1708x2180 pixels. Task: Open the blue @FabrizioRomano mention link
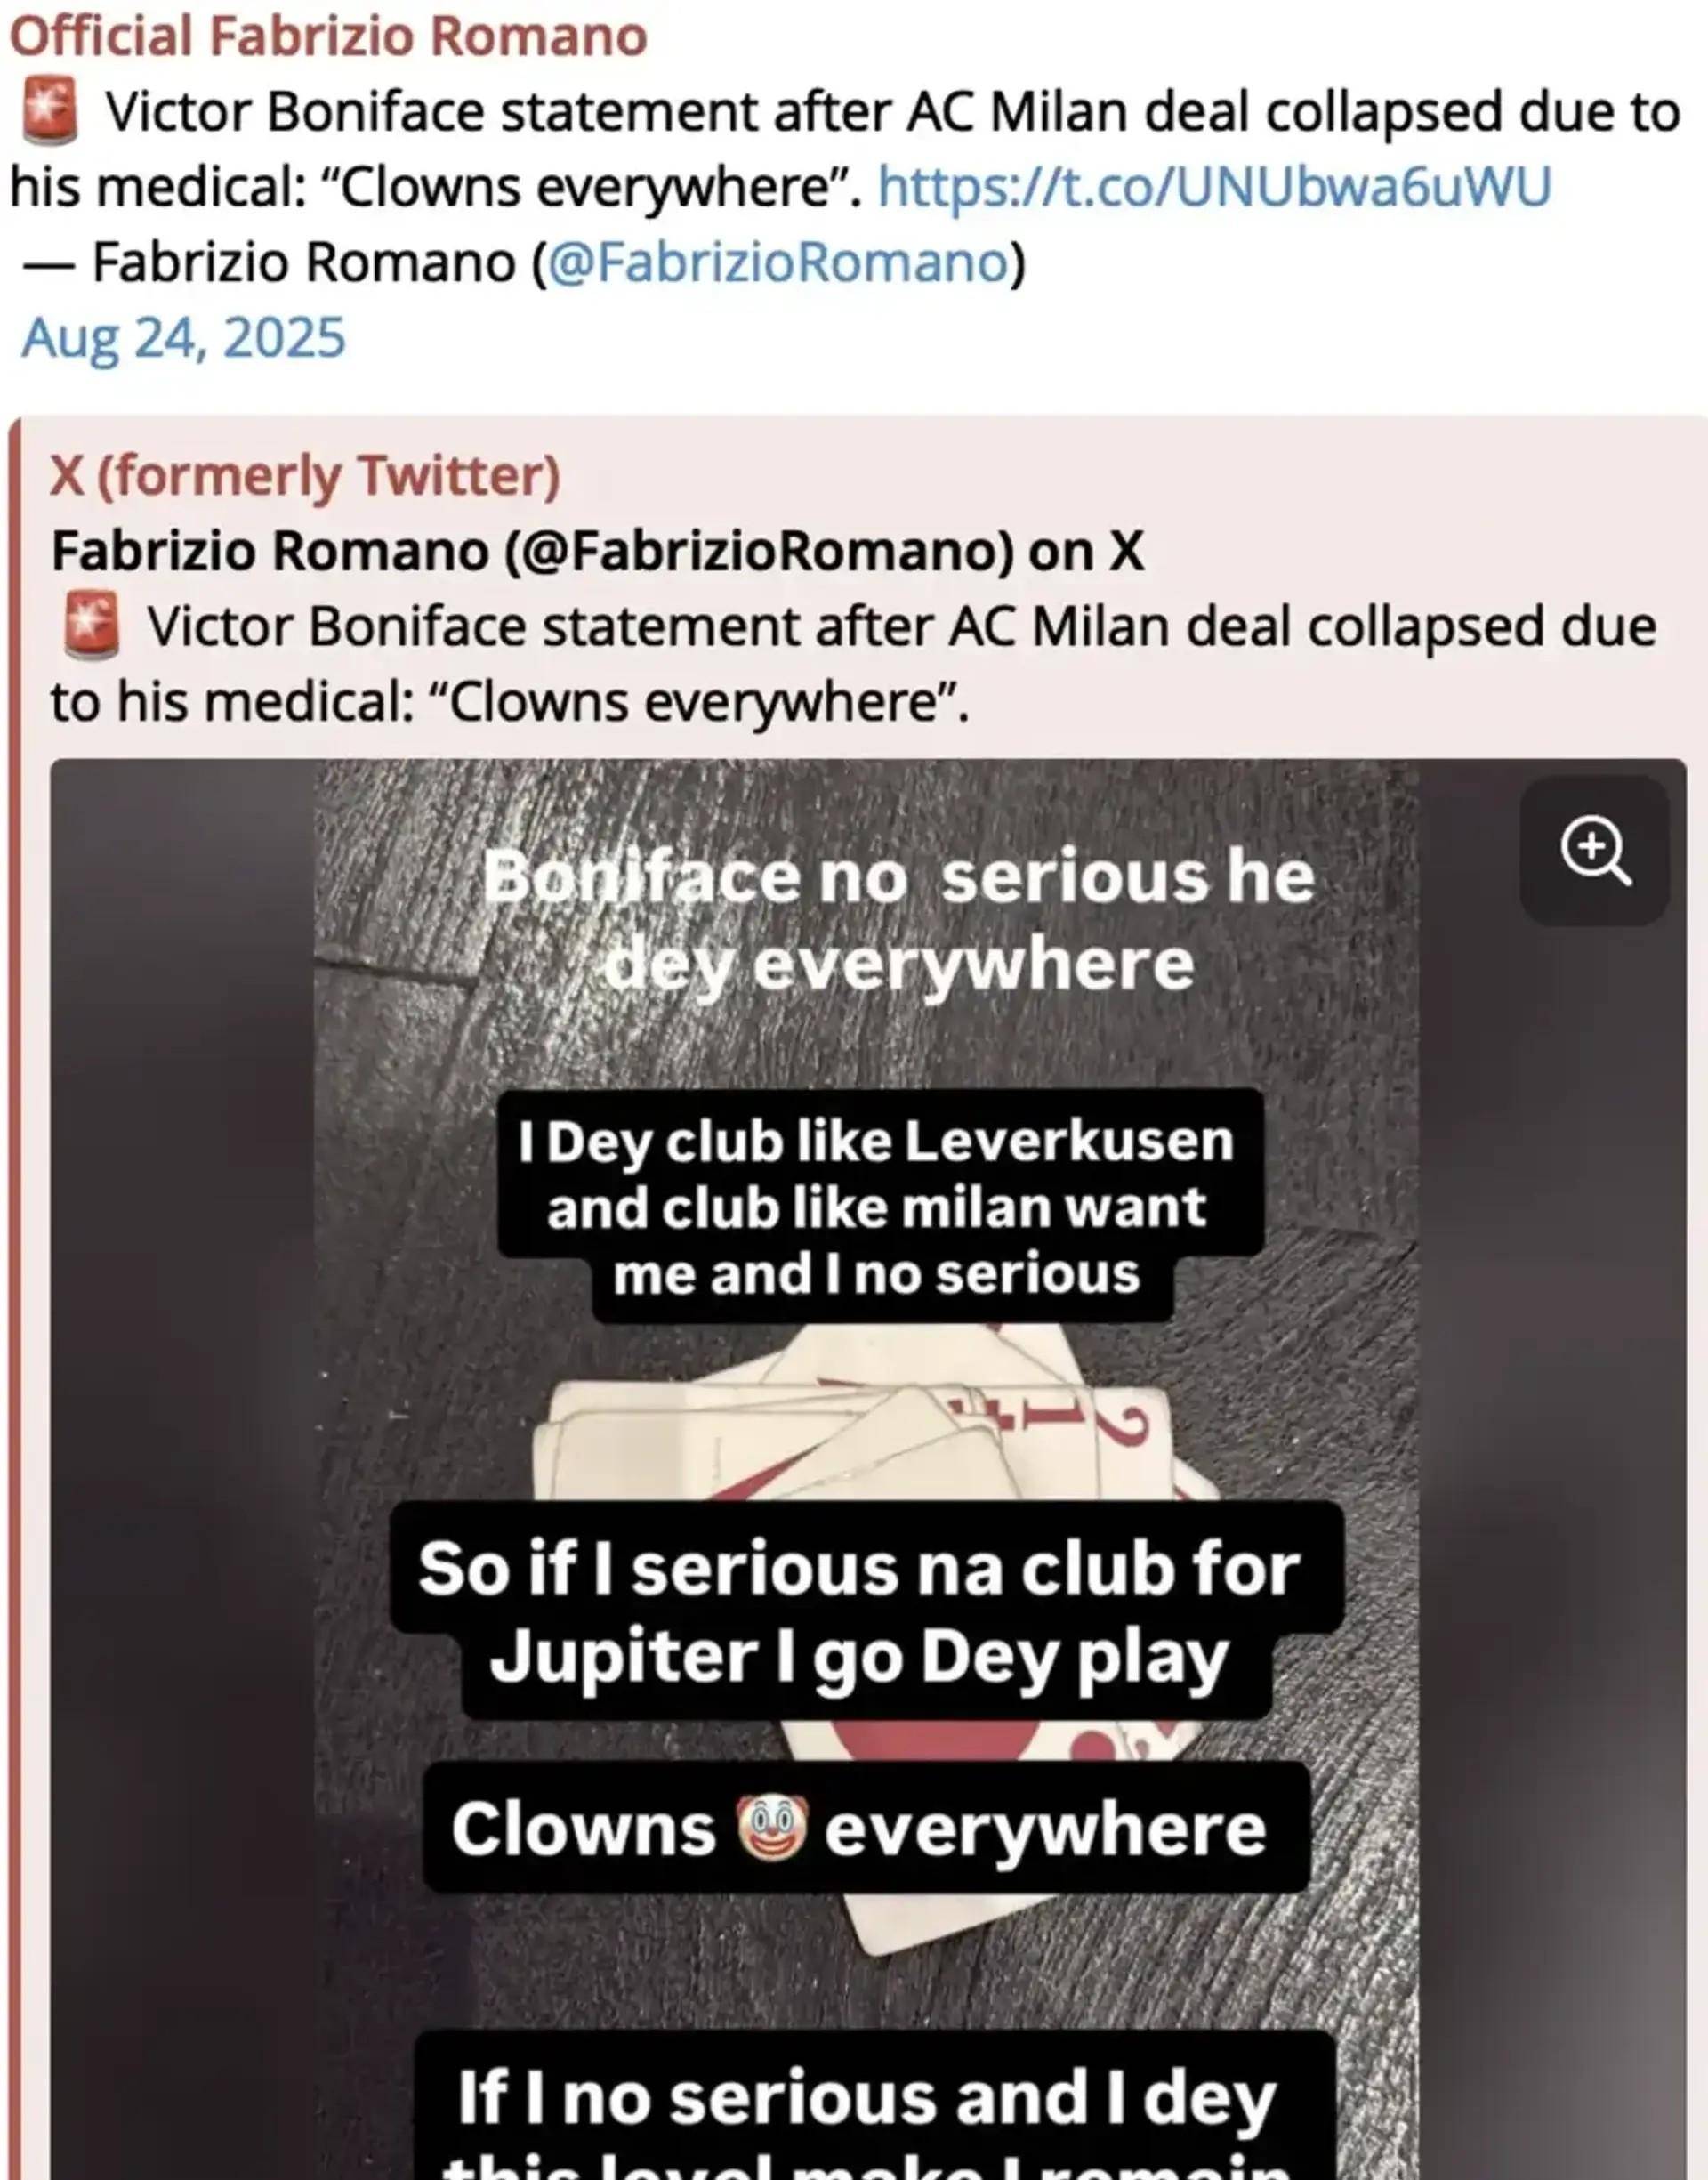pyautogui.click(x=778, y=263)
